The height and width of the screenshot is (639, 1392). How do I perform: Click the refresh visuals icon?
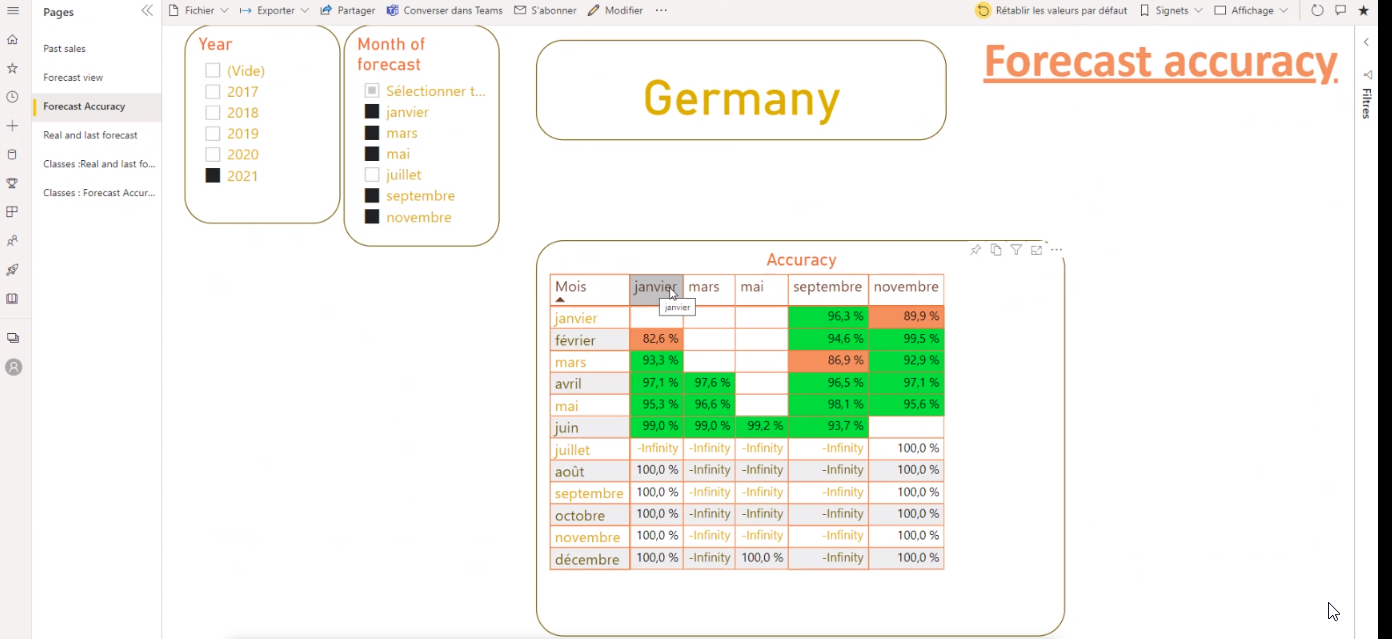click(x=1317, y=10)
